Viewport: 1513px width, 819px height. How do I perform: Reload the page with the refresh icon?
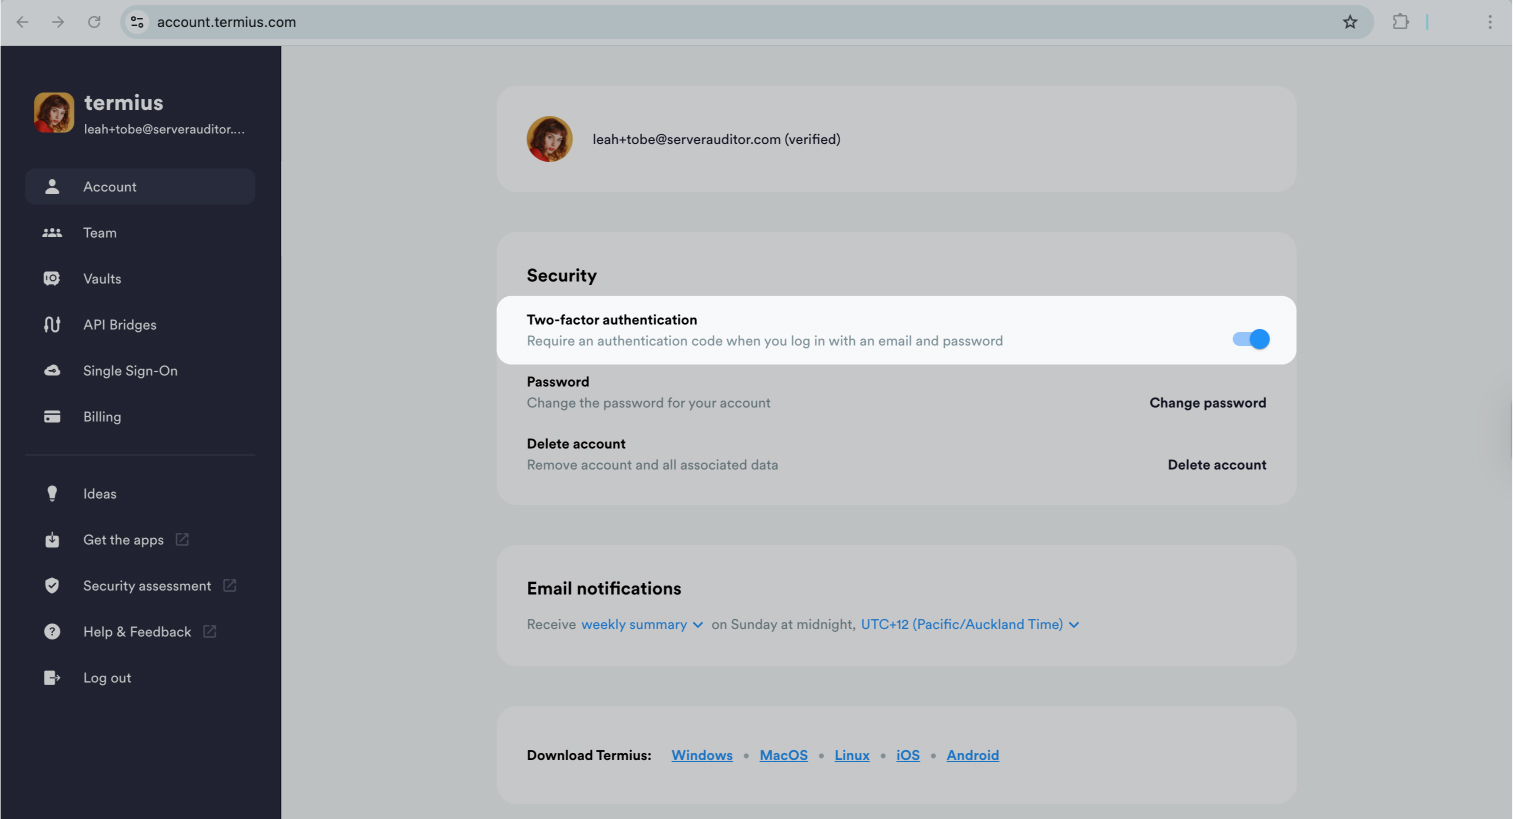pyautogui.click(x=94, y=22)
